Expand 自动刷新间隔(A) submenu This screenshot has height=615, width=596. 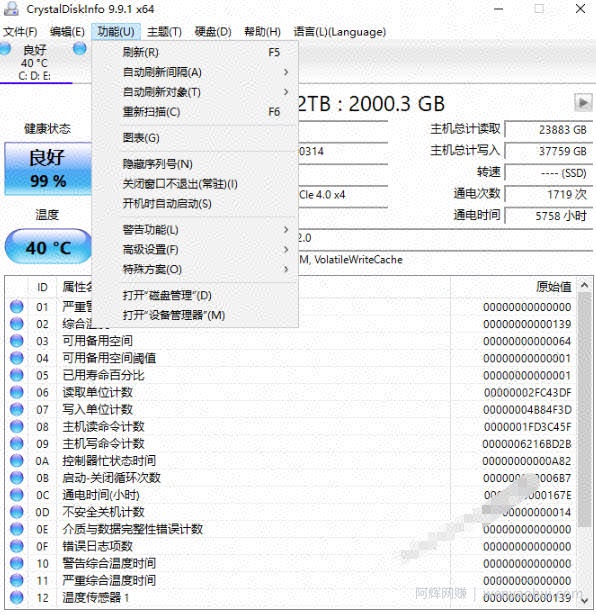195,72
